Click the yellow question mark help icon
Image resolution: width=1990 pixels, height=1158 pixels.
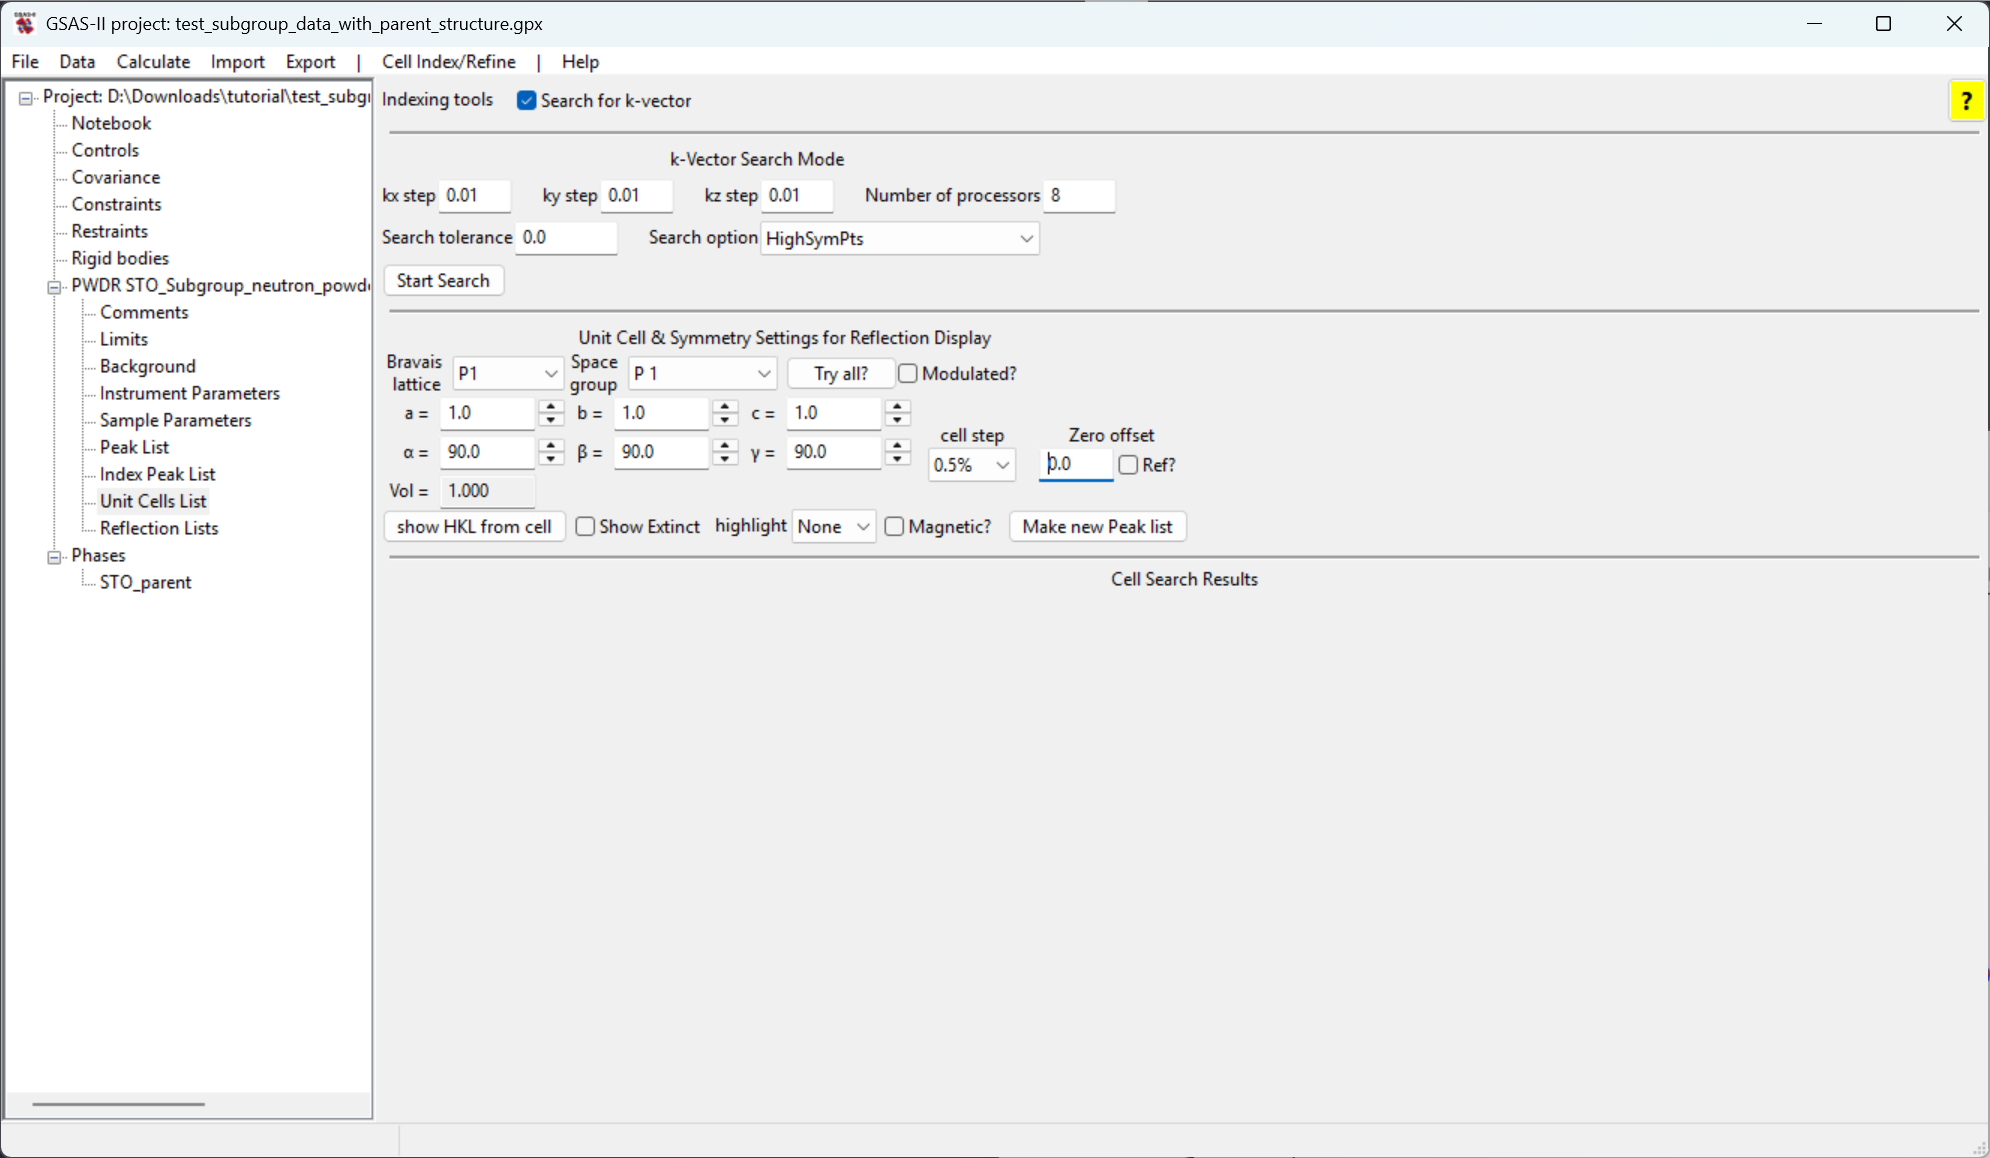click(1965, 101)
